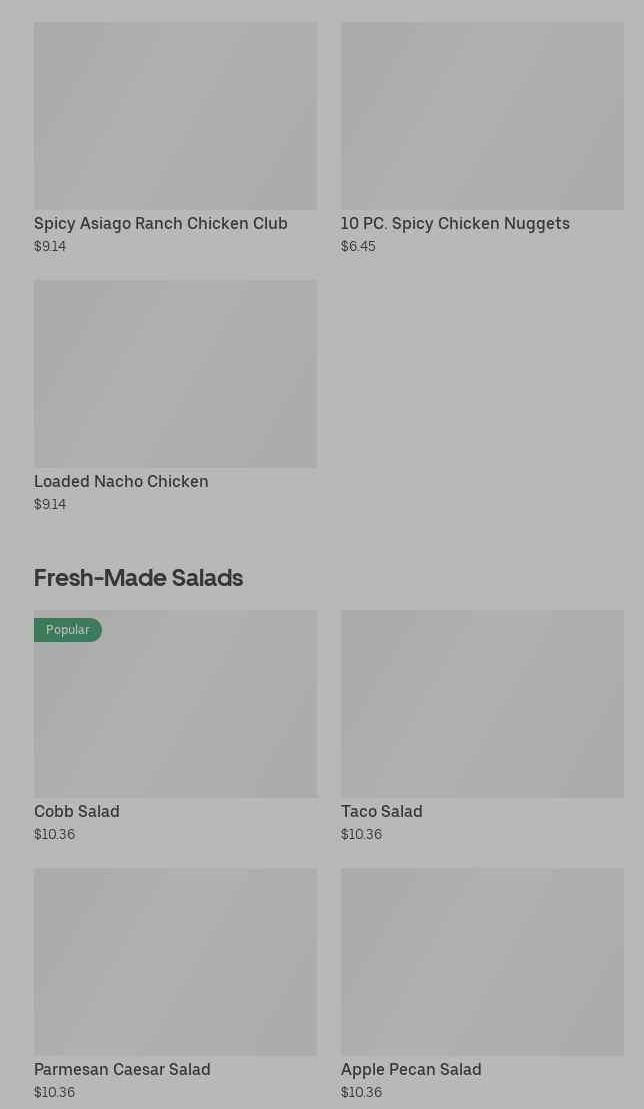
Task: Open the Spicy Asiago Ranch Chicken Club image
Action: [x=175, y=116]
